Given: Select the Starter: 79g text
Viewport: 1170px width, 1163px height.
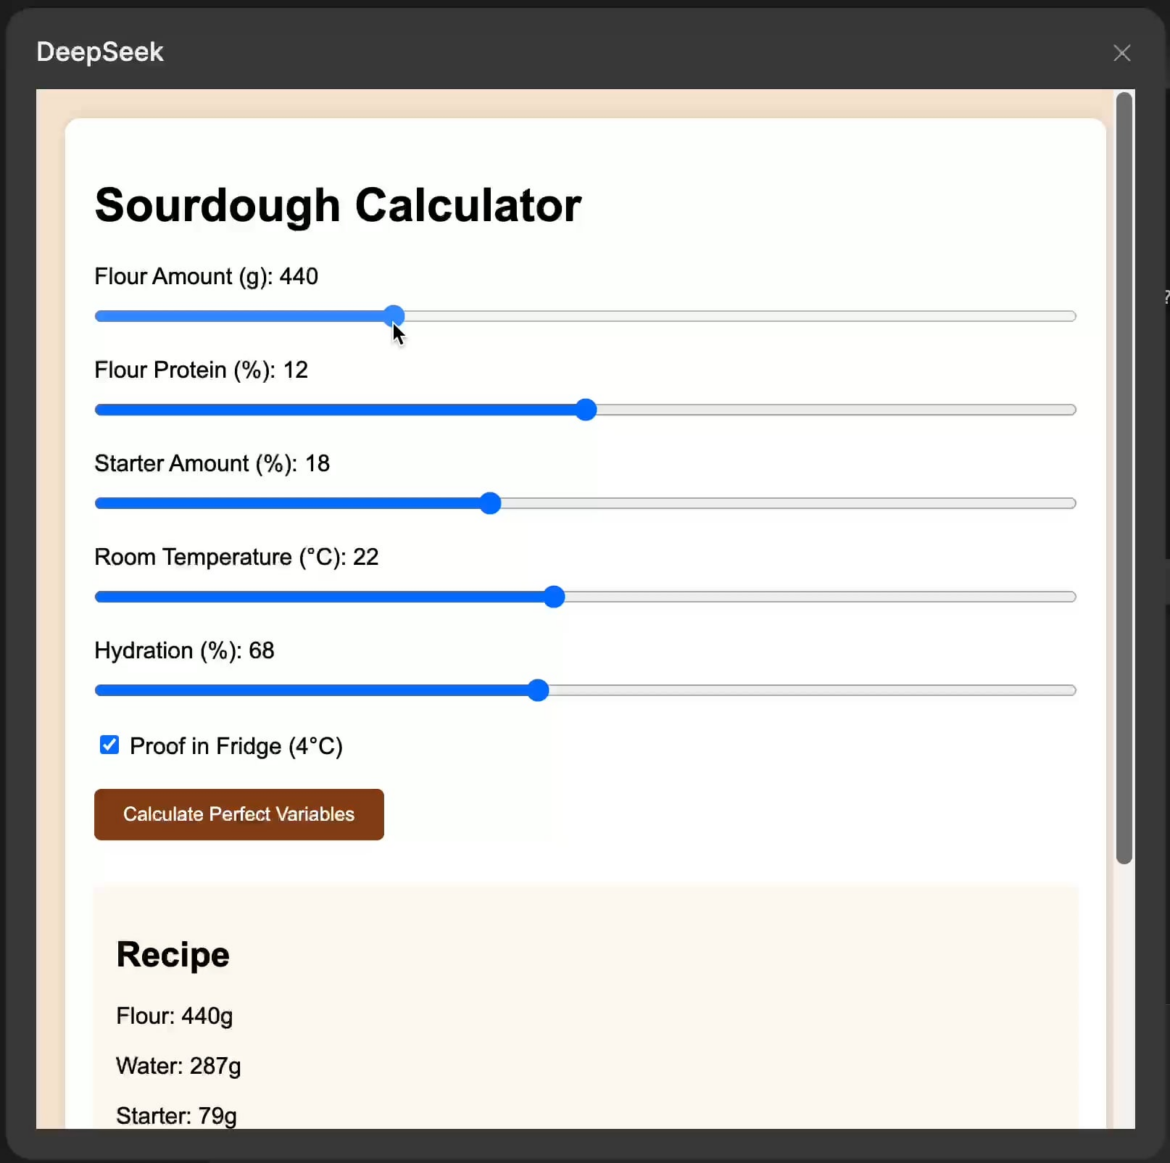Looking at the screenshot, I should click(x=176, y=1115).
